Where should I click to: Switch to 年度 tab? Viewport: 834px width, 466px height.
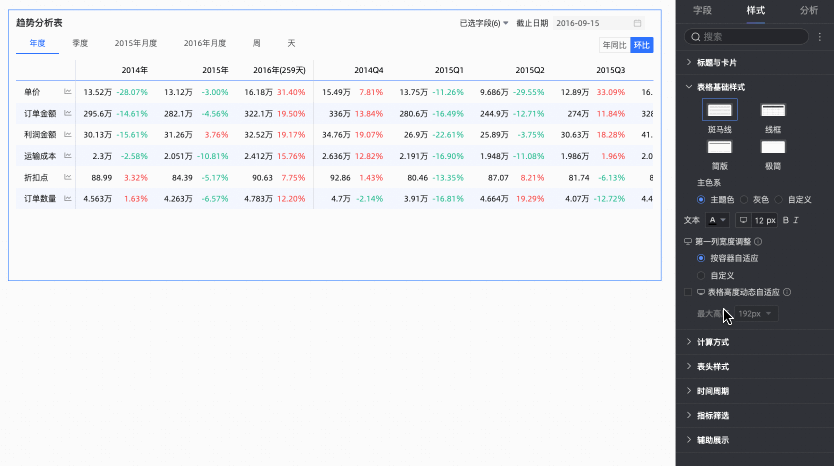(x=37, y=43)
